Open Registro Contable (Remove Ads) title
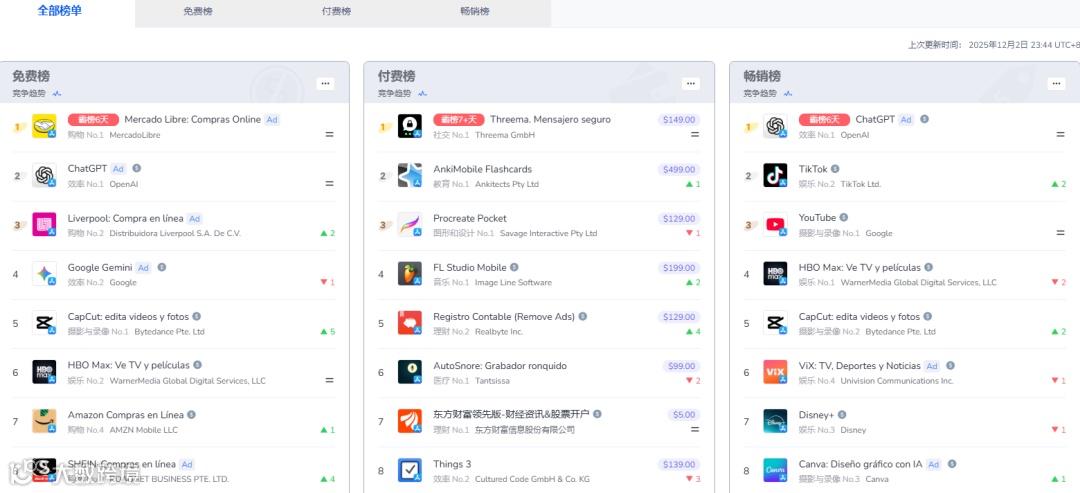 (503, 317)
